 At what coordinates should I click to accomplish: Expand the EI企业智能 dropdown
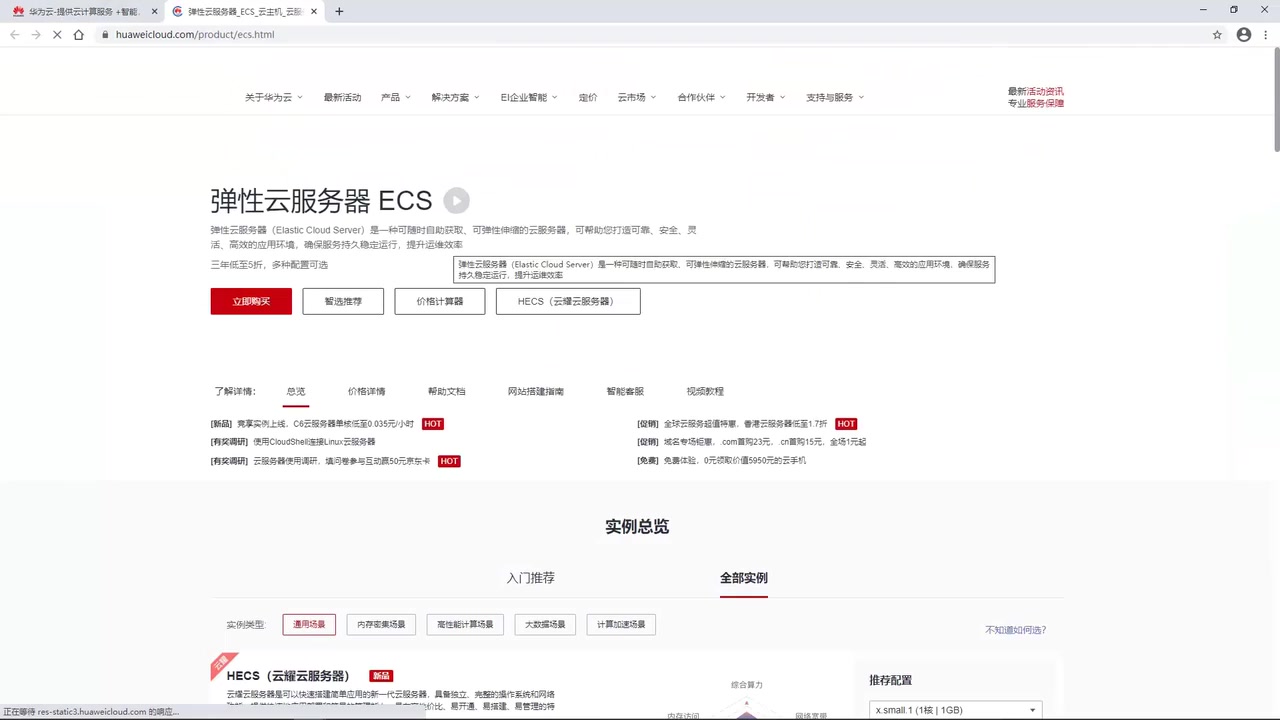click(x=529, y=97)
